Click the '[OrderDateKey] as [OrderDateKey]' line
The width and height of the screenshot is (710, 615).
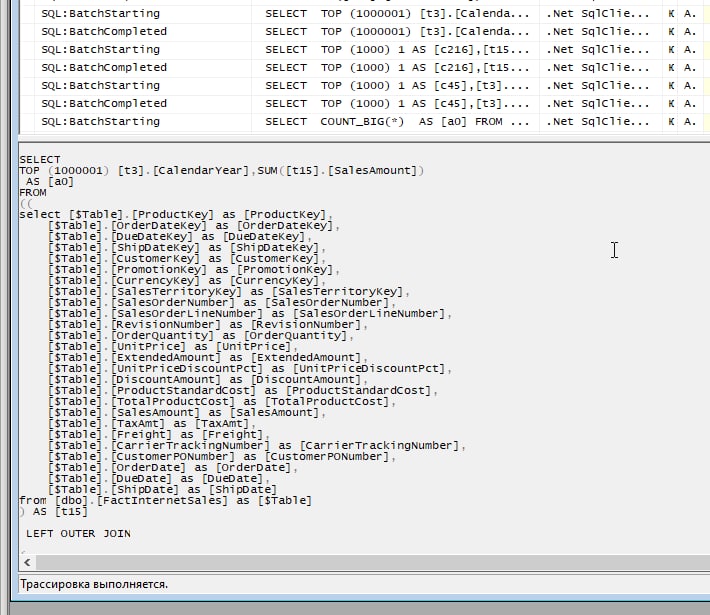(x=194, y=226)
